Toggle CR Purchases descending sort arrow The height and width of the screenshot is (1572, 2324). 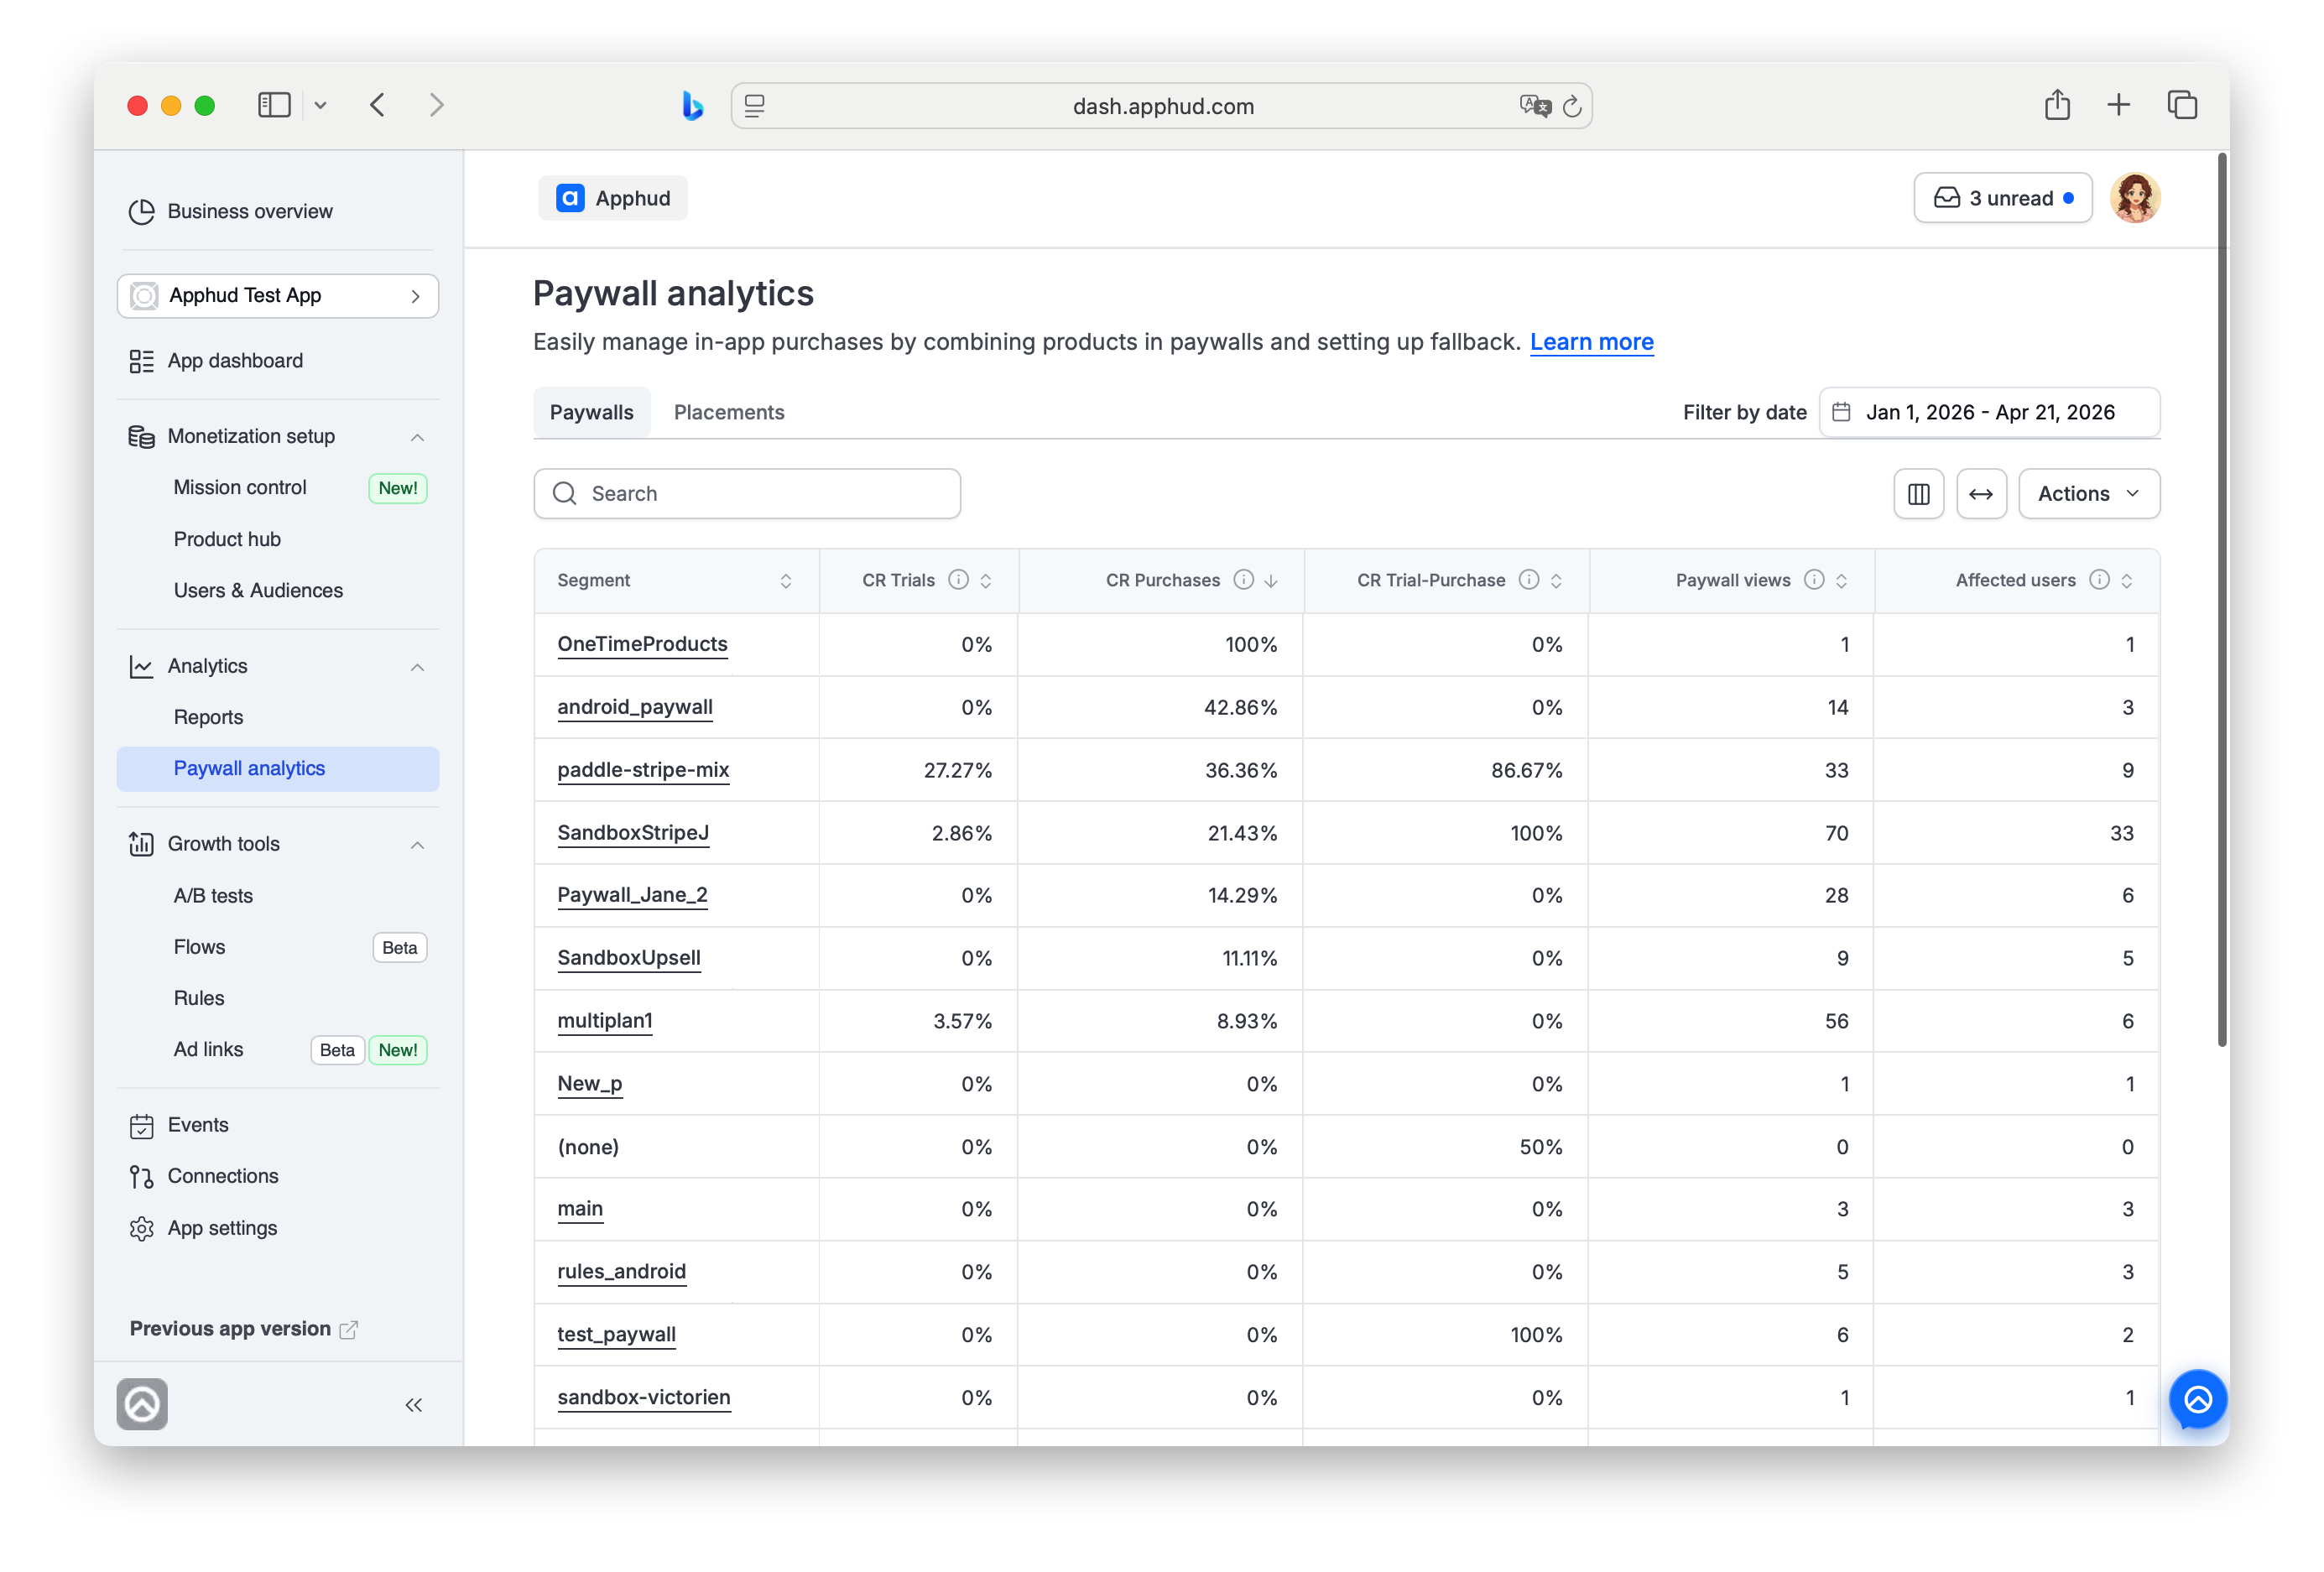coord(1271,581)
